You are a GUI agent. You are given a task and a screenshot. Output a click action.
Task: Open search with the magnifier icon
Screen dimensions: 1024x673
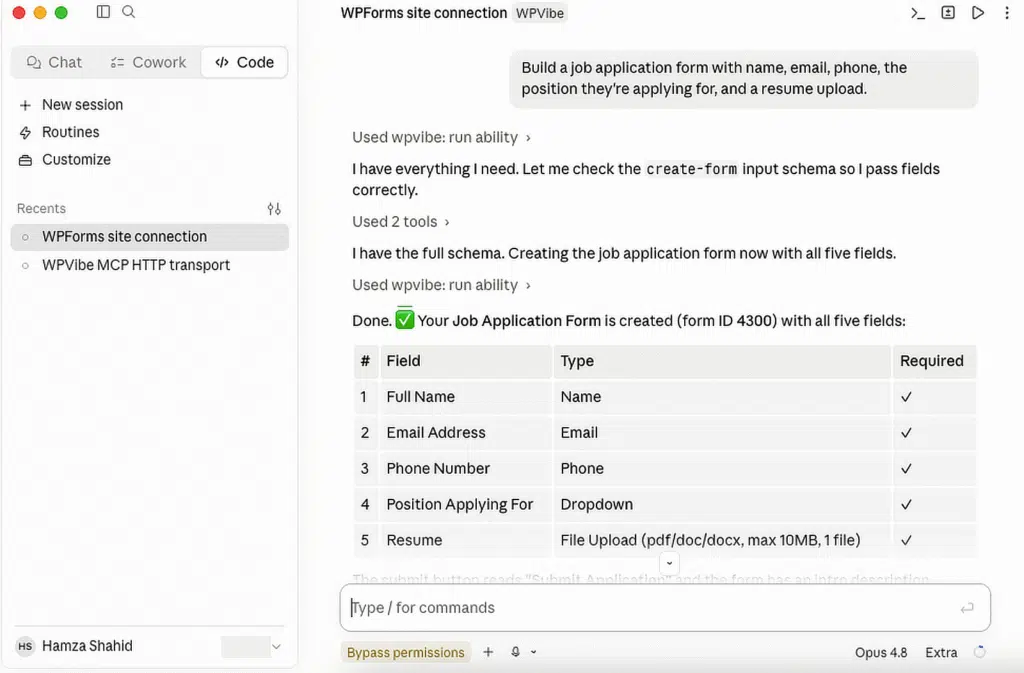[x=129, y=12]
